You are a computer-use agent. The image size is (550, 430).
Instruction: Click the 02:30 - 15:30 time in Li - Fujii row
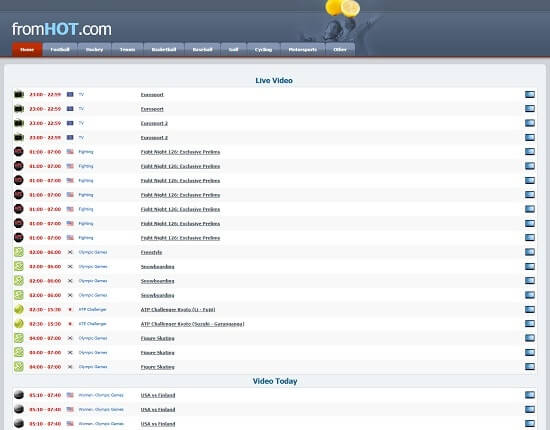click(45, 310)
